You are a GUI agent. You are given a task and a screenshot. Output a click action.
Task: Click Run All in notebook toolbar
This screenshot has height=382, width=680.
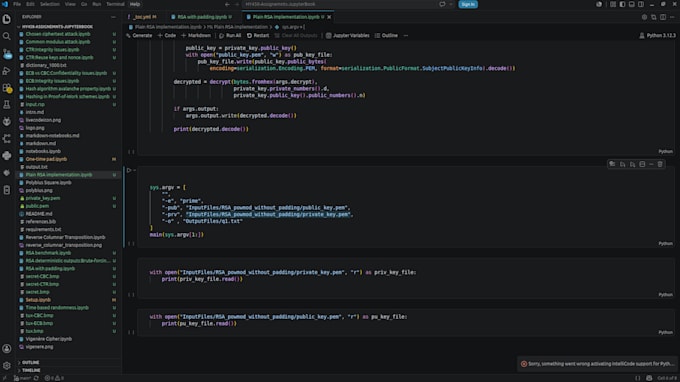(x=230, y=36)
